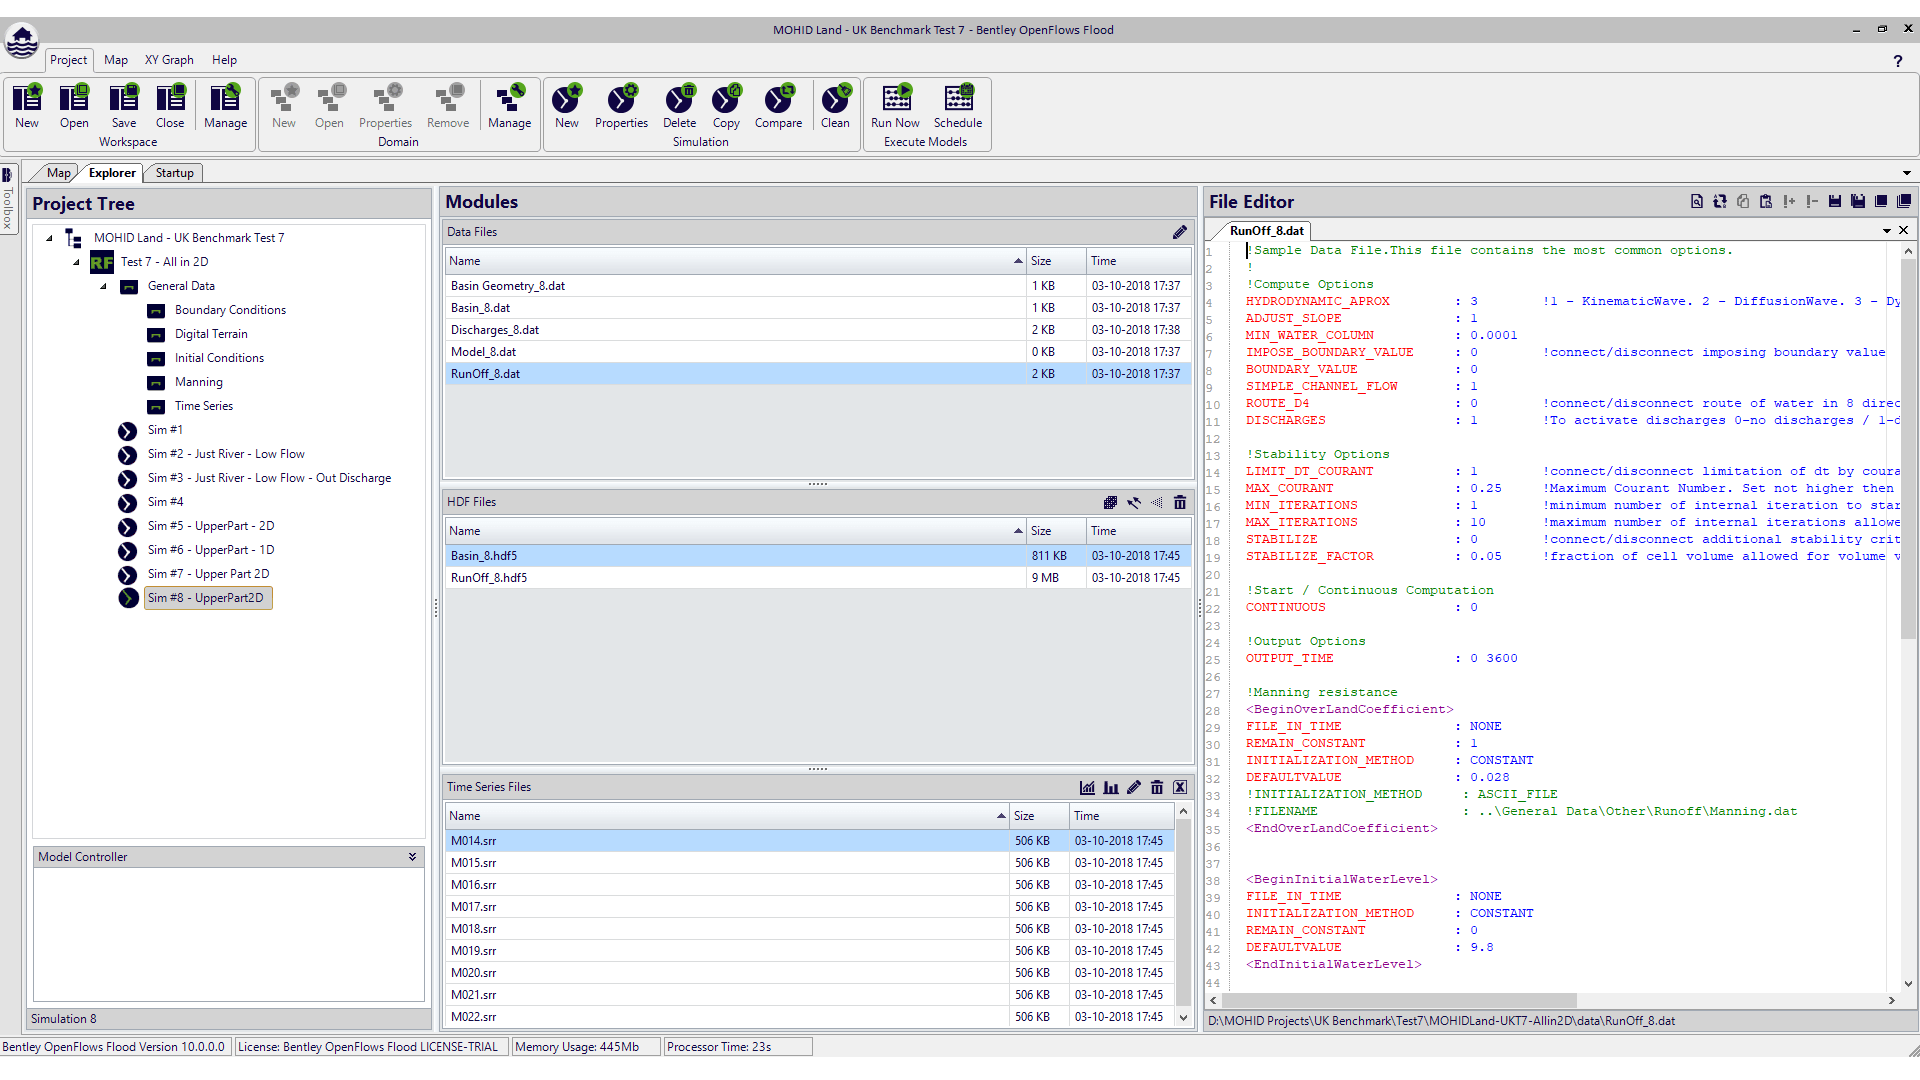Click the Data Files edit pencil icon
The image size is (1920, 1080).
[1180, 232]
